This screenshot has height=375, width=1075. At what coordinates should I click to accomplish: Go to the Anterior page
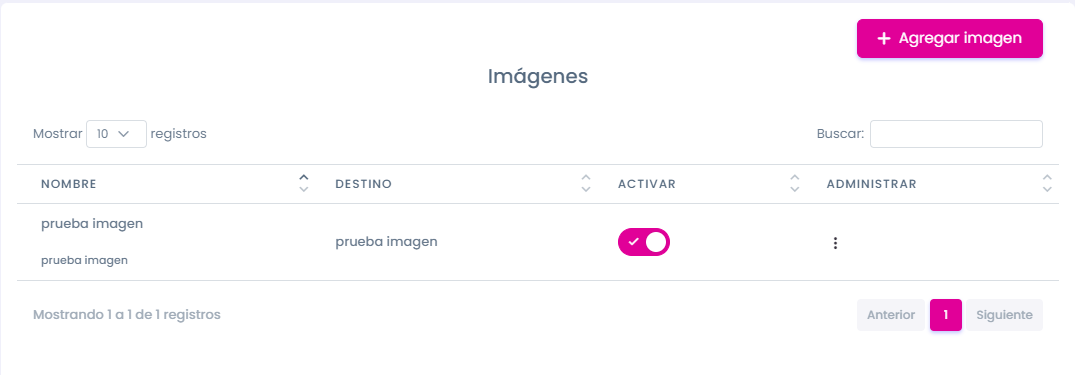(x=891, y=315)
